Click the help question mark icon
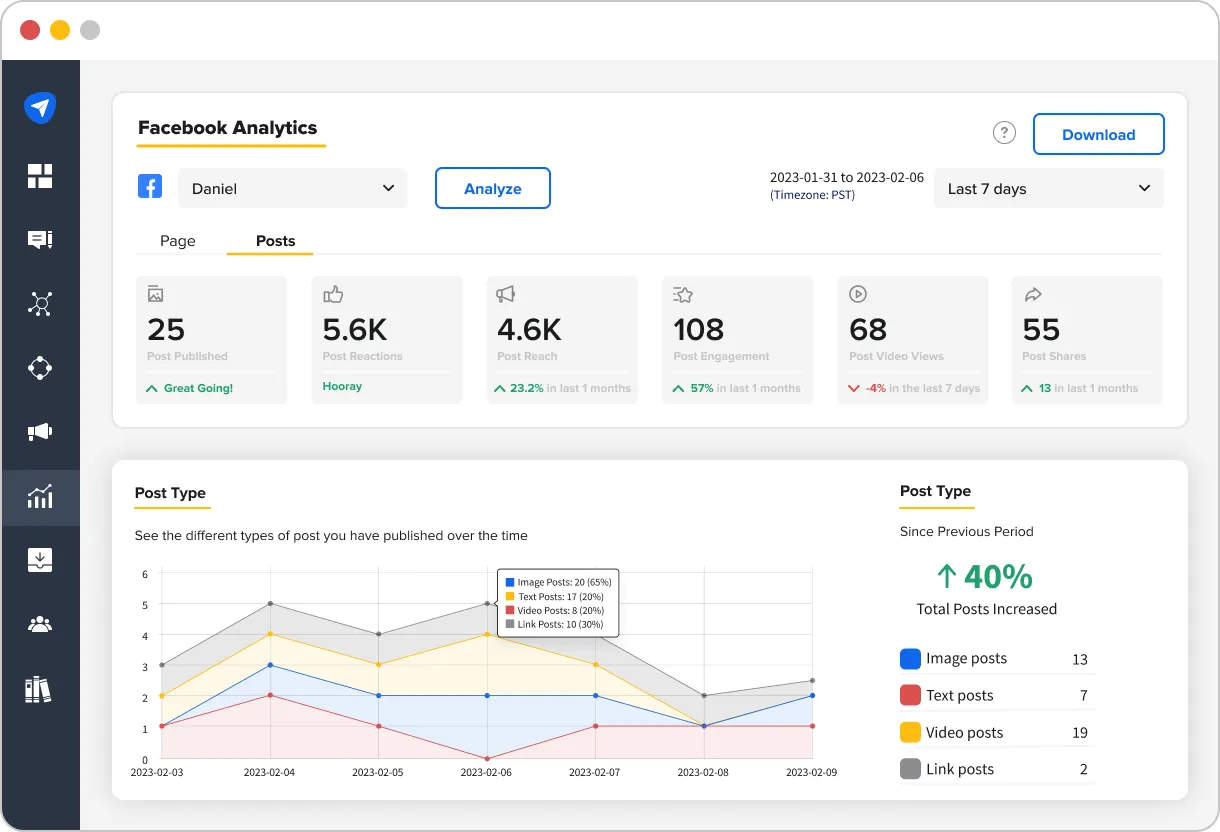Screen dimensions: 1220x832 point(1004,132)
